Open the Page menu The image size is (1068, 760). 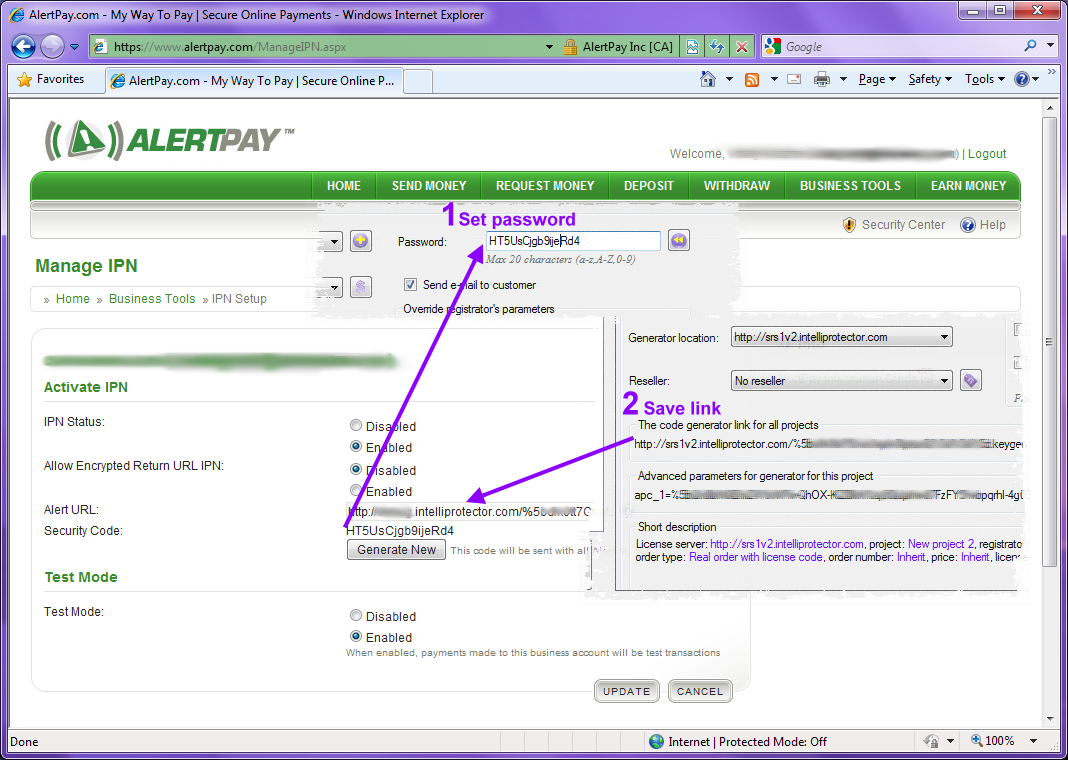tap(877, 79)
